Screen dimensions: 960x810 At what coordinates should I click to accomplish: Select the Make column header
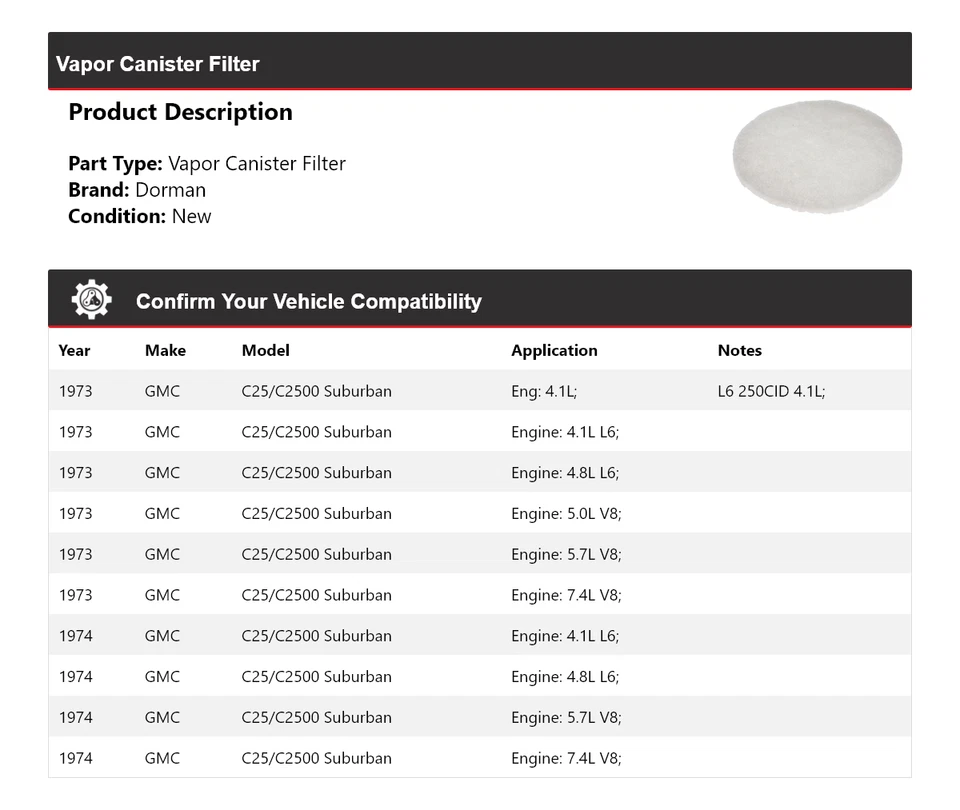click(165, 350)
